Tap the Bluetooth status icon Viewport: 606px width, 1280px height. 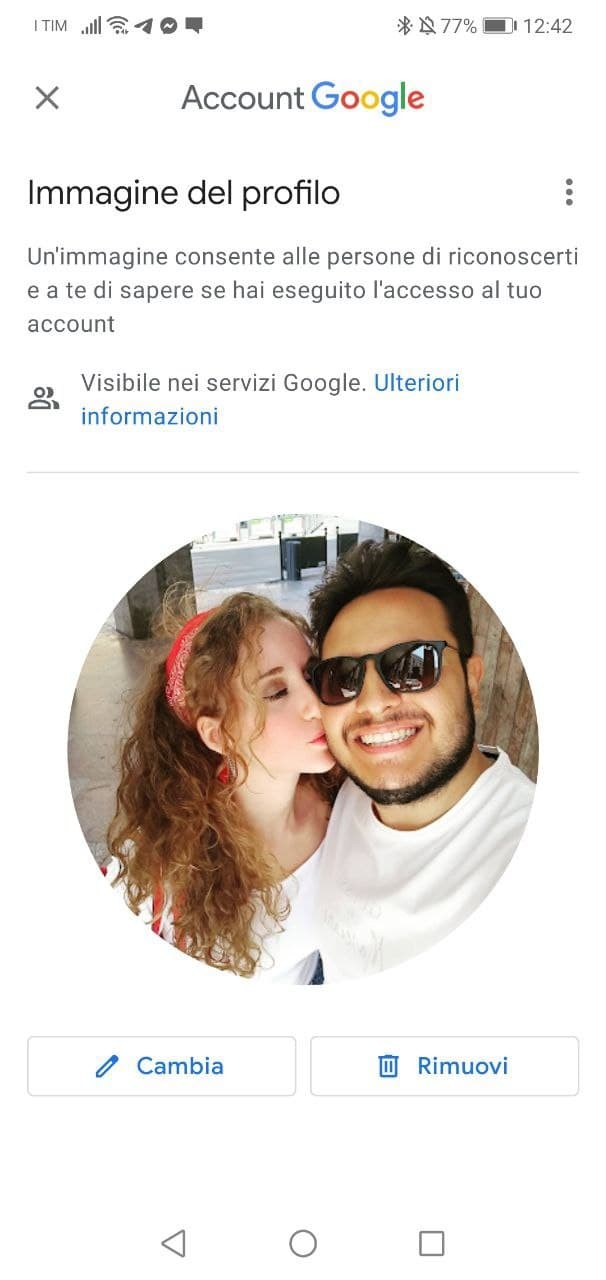(404, 26)
